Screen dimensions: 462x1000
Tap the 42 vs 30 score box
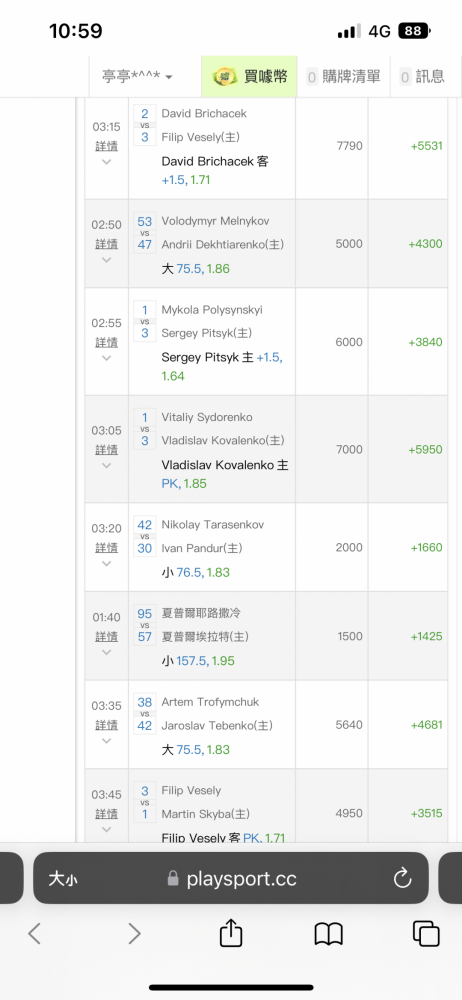click(145, 536)
